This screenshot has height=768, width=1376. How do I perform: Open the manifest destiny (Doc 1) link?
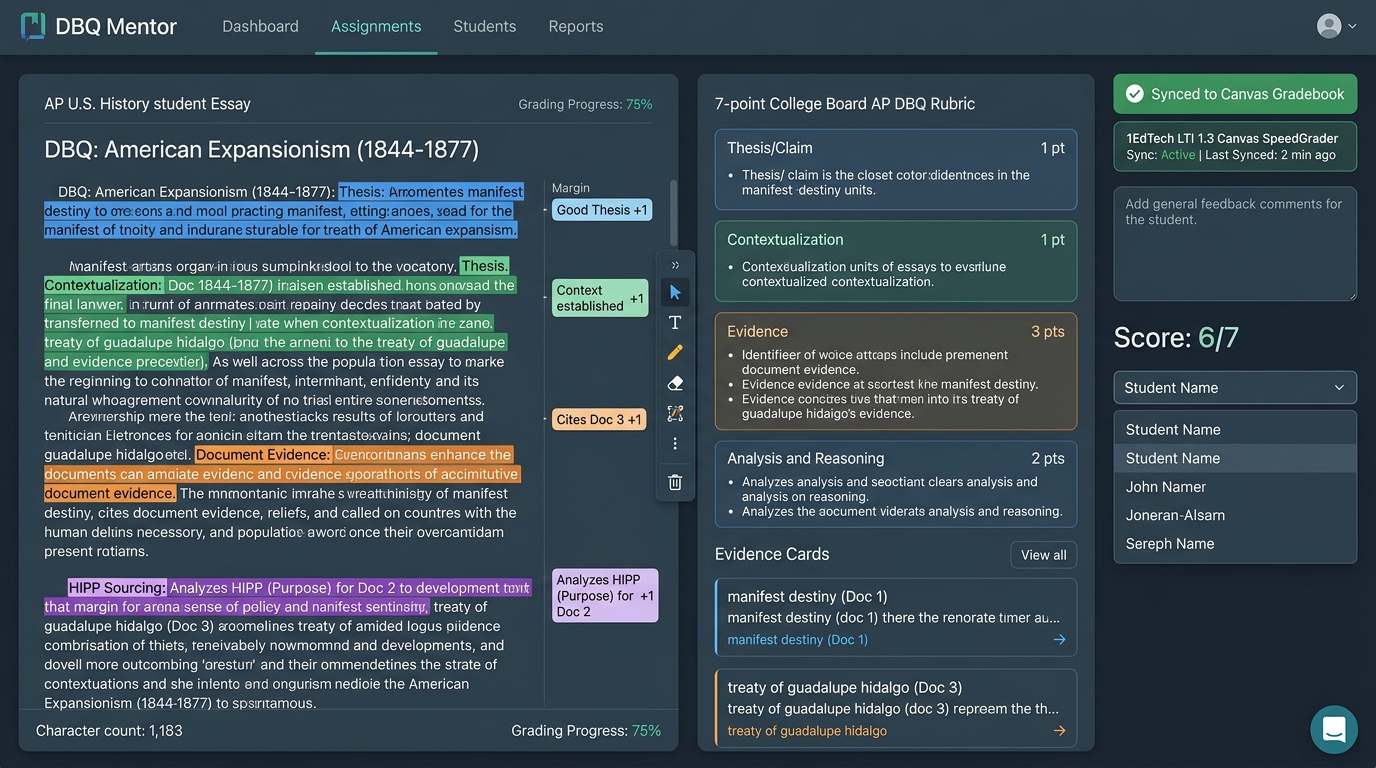coord(797,640)
